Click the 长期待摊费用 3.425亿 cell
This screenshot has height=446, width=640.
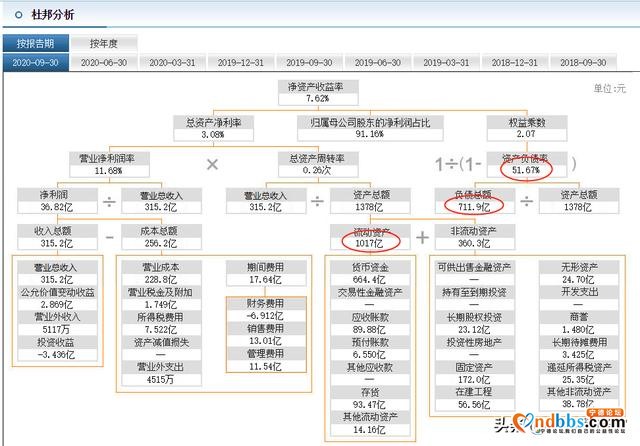(579, 348)
